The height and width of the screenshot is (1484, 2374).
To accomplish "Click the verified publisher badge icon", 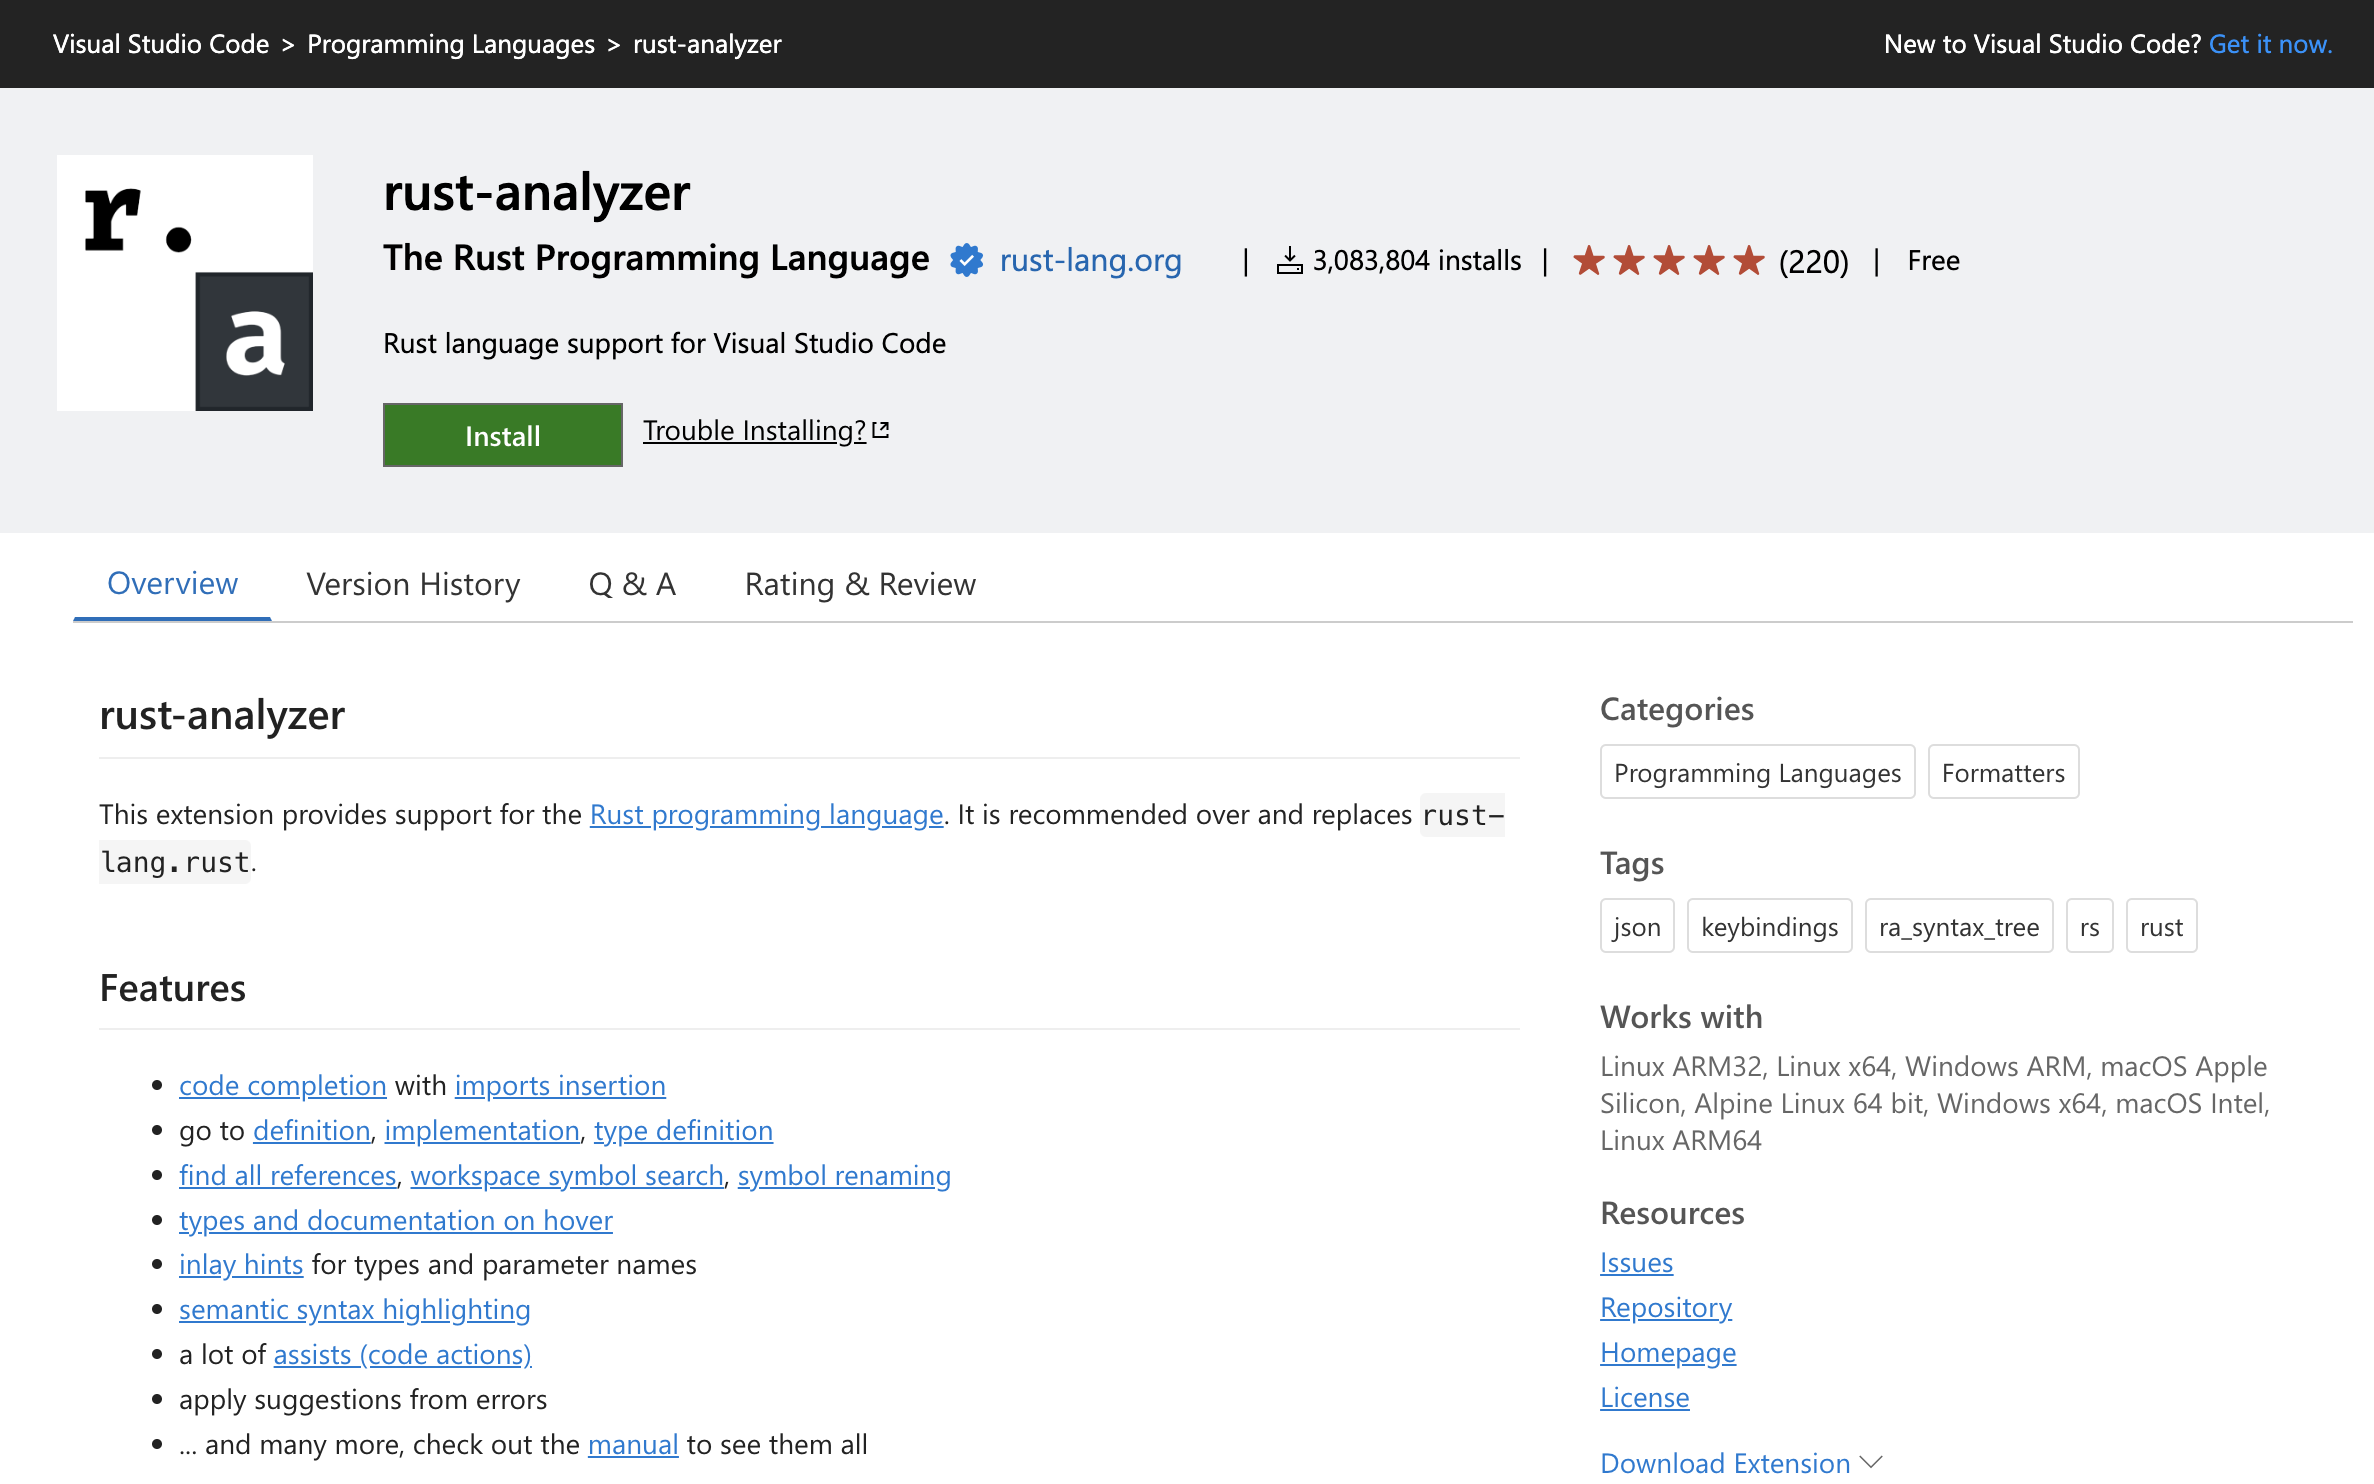I will click(x=966, y=260).
